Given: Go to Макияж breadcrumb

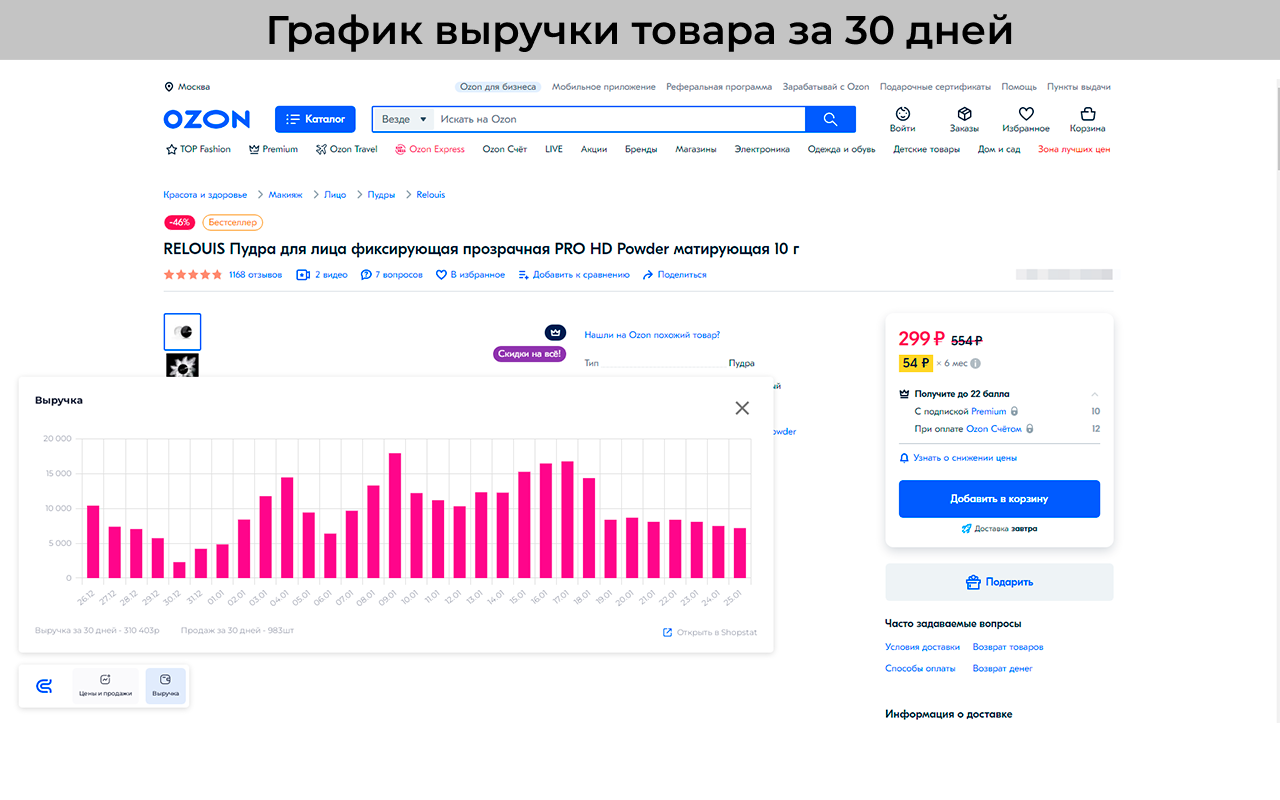Looking at the screenshot, I should [285, 195].
